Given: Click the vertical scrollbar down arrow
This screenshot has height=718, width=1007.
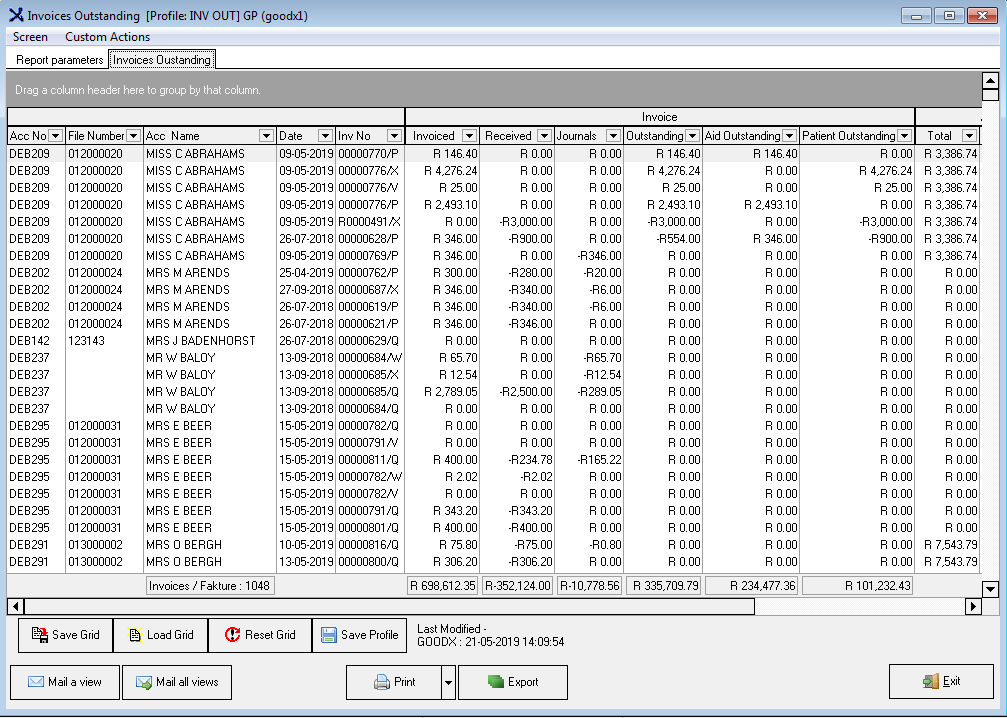Looking at the screenshot, I should [990, 589].
